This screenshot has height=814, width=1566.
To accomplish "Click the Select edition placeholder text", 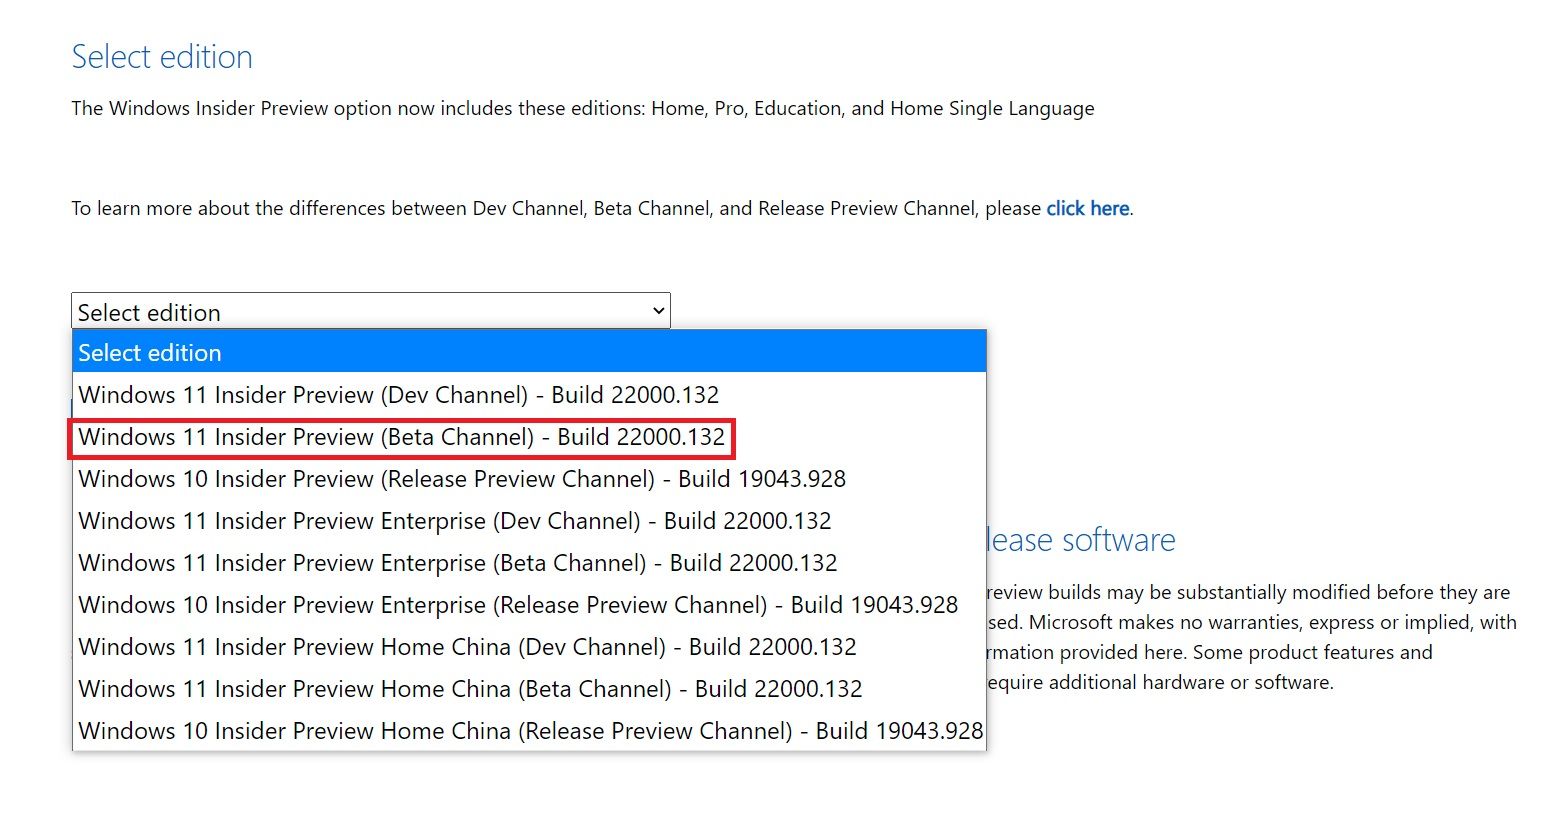I will [148, 312].
